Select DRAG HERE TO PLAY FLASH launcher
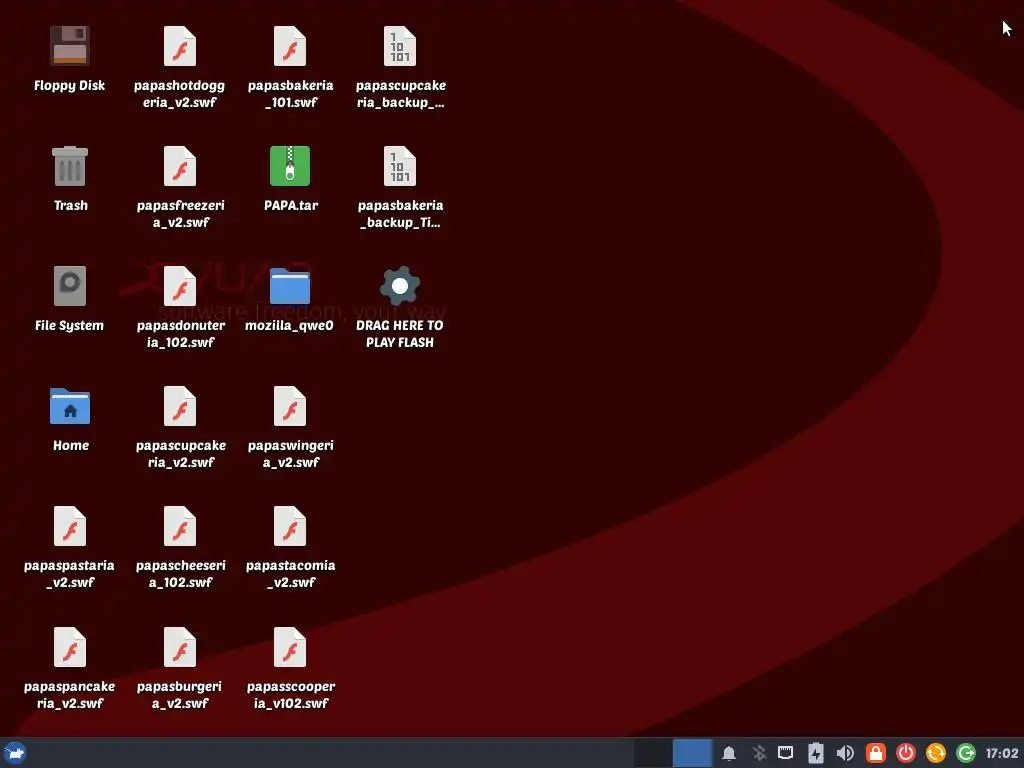The height and width of the screenshot is (768, 1024). [400, 286]
